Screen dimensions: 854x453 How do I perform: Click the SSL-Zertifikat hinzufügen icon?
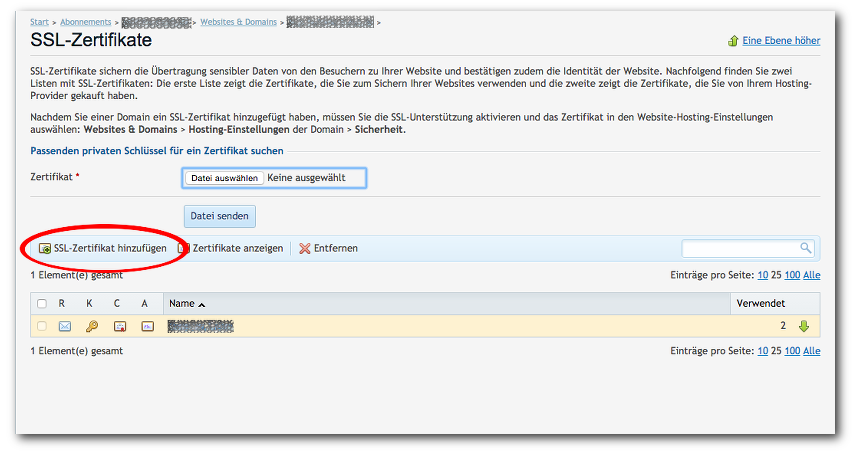[x=44, y=248]
